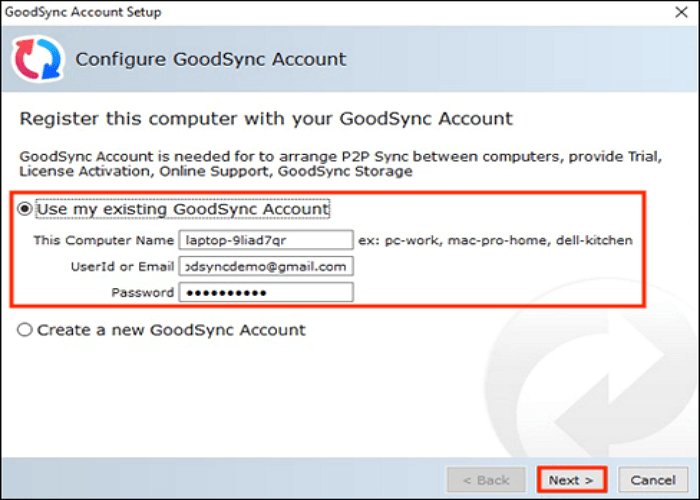This screenshot has width=700, height=500.
Task: Focus the This Computer Name field
Action: 265,241
